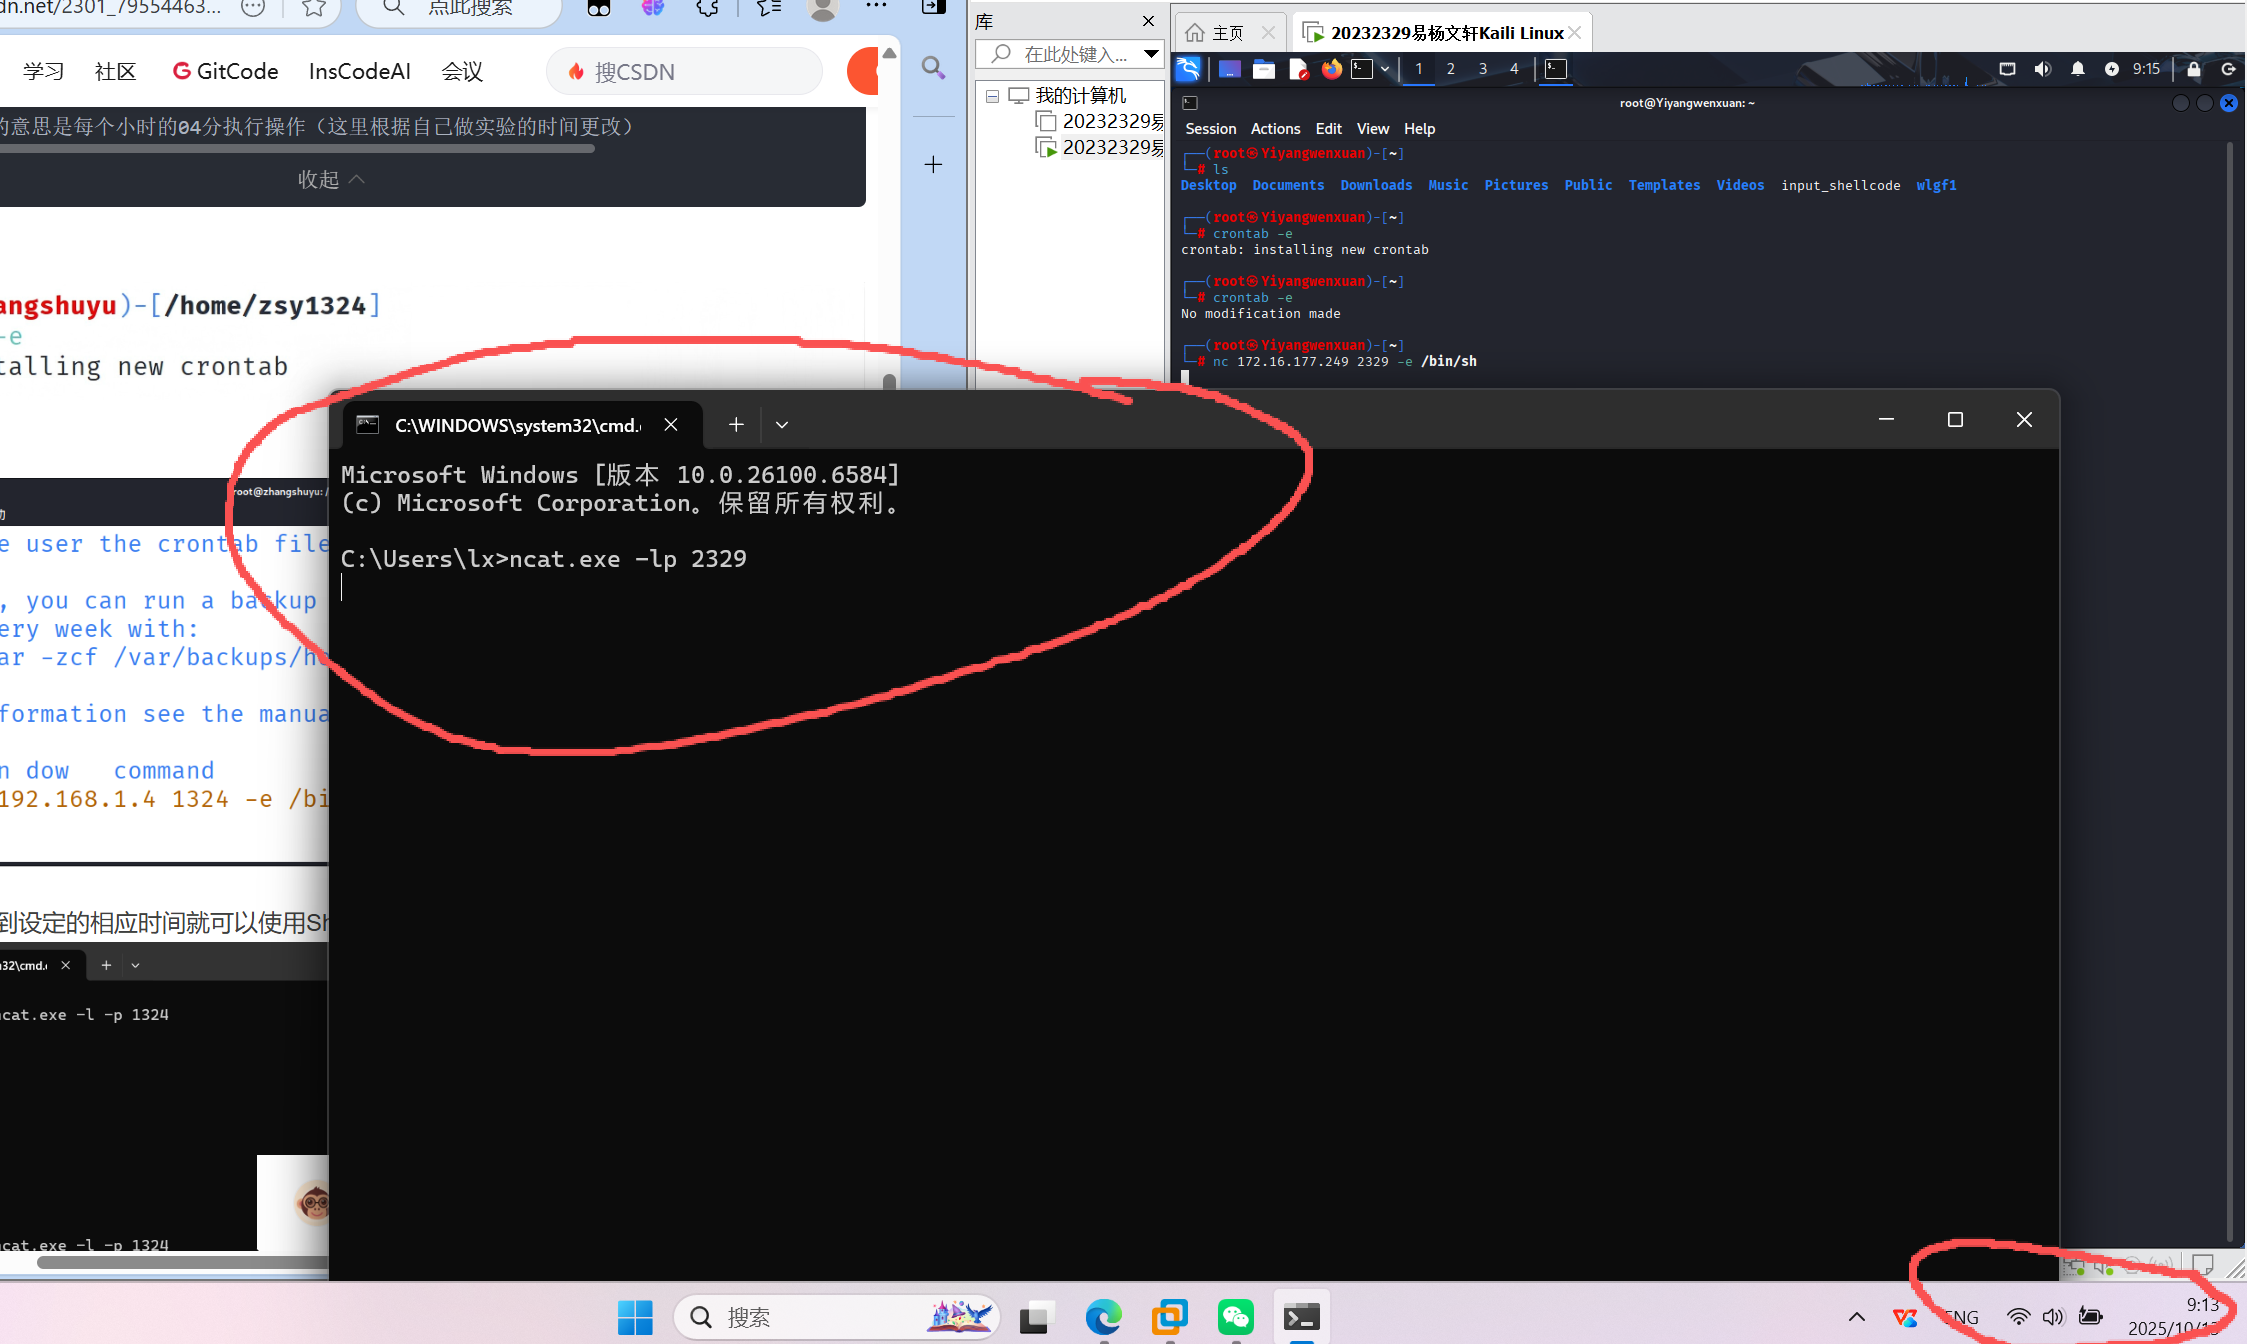Image resolution: width=2247 pixels, height=1344 pixels.
Task: Switch to the 主页 tab in VMware
Action: (1227, 33)
